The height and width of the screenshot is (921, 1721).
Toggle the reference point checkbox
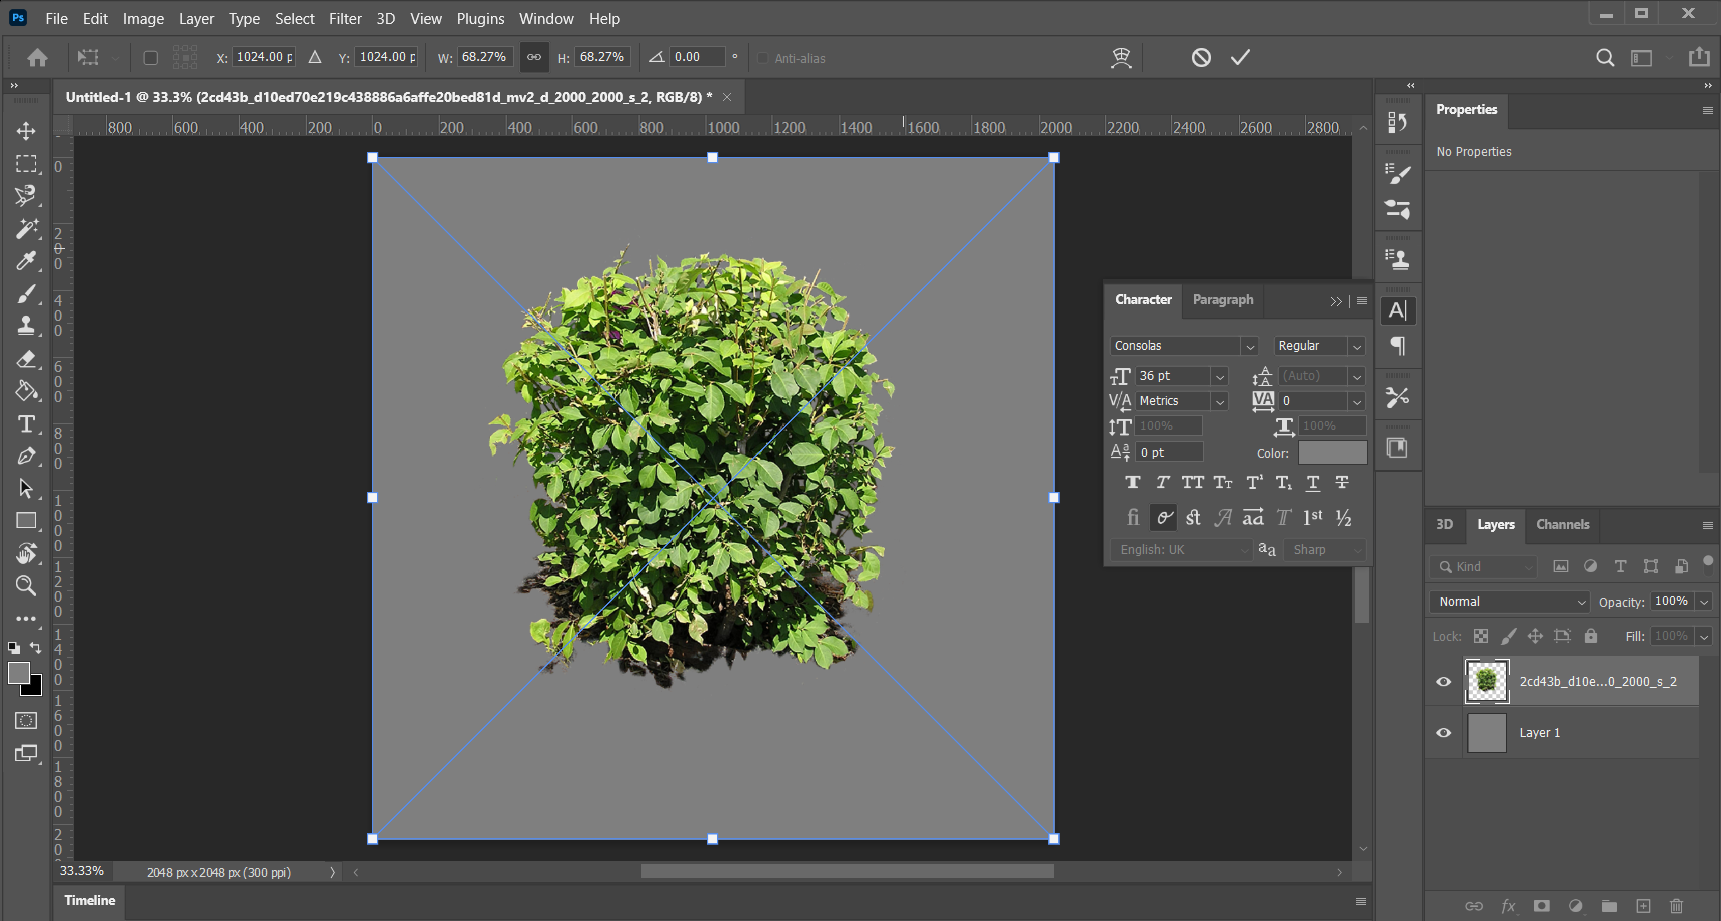(x=150, y=58)
